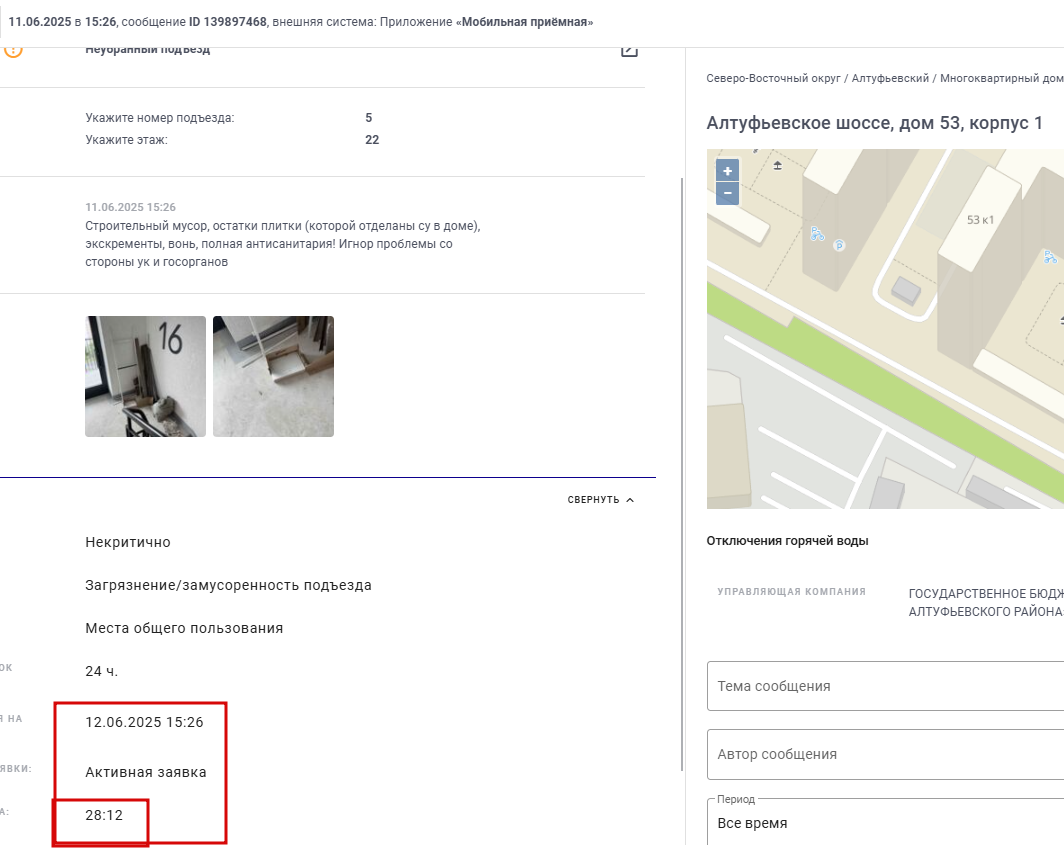1064x848 pixels.
Task: Open the external link icon near the title
Action: tap(629, 50)
